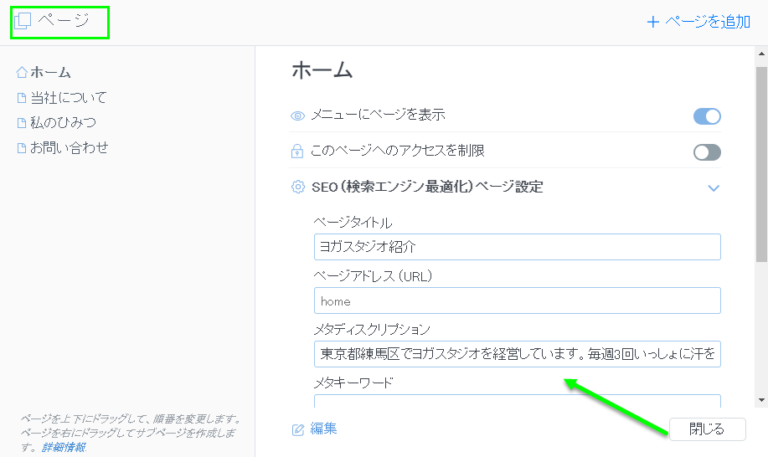Click the ホーム page heading text
The image size is (768, 457).
[x=322, y=71]
